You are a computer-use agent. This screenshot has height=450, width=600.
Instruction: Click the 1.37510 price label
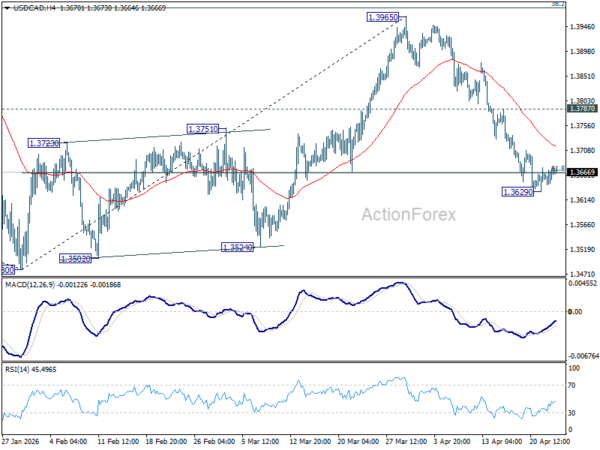pos(203,129)
